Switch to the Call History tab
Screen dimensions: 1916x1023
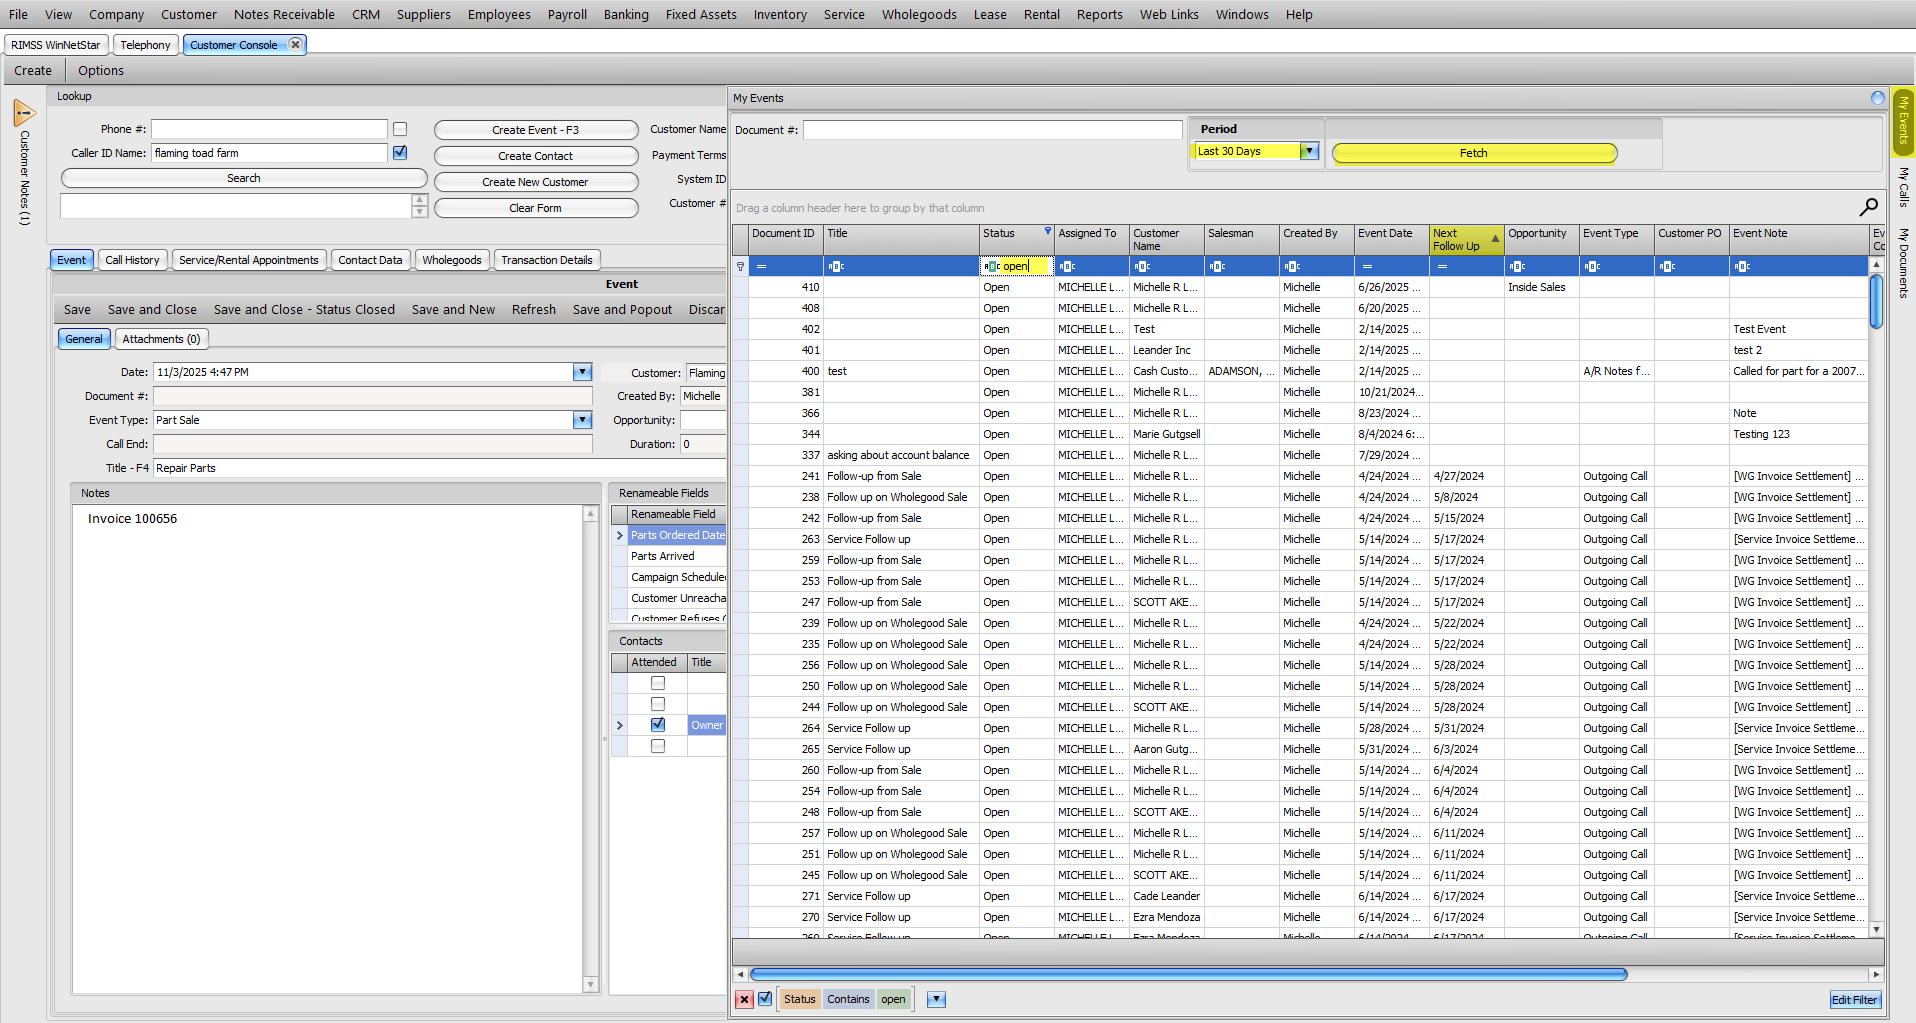(132, 260)
